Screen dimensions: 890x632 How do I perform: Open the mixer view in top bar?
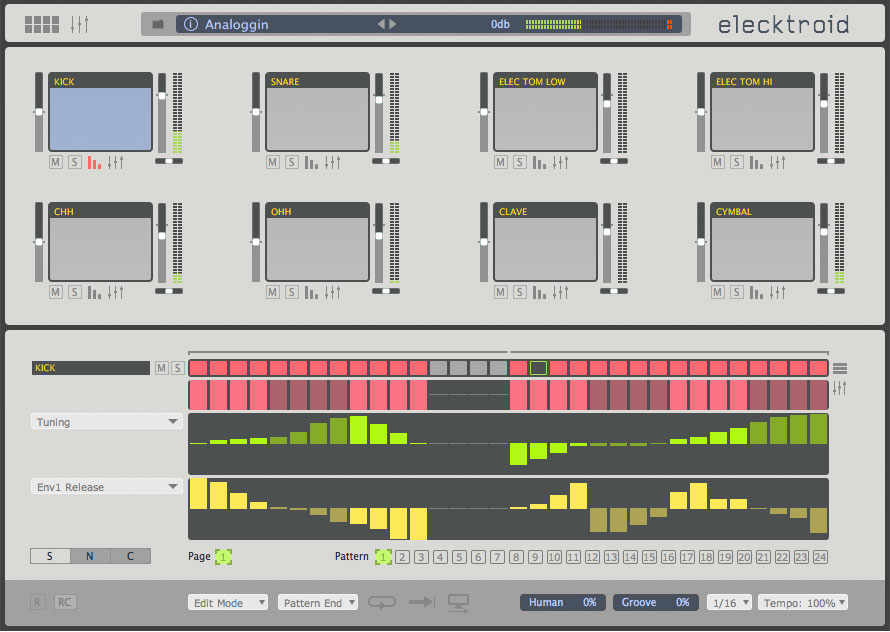click(80, 24)
